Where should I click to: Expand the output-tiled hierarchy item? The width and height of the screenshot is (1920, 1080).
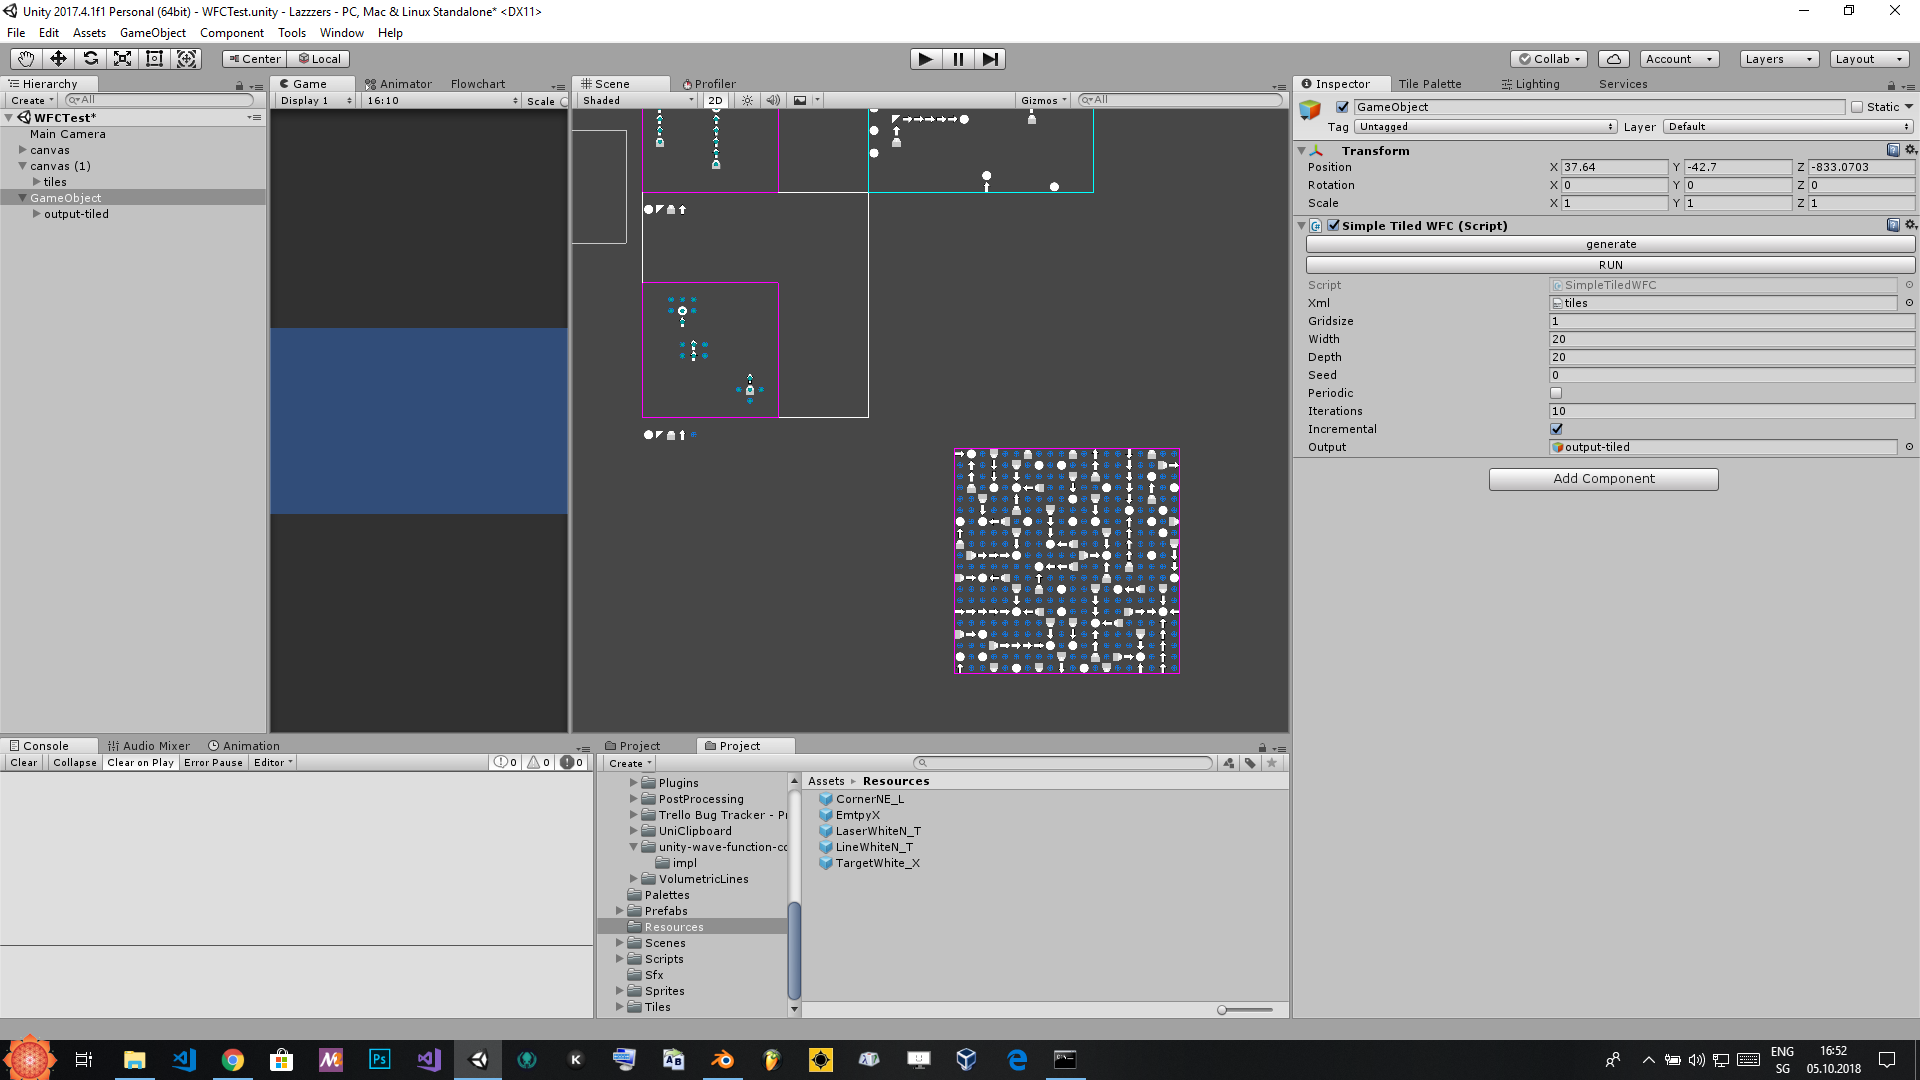coord(37,214)
